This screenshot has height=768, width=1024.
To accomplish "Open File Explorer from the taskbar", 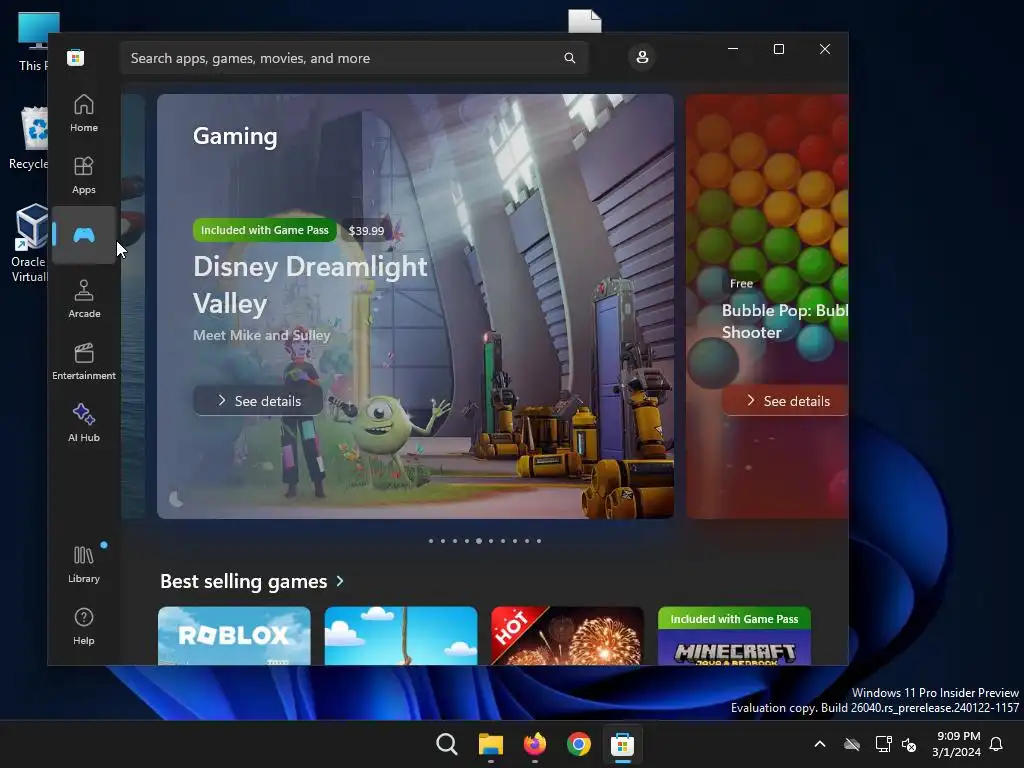I will click(491, 744).
